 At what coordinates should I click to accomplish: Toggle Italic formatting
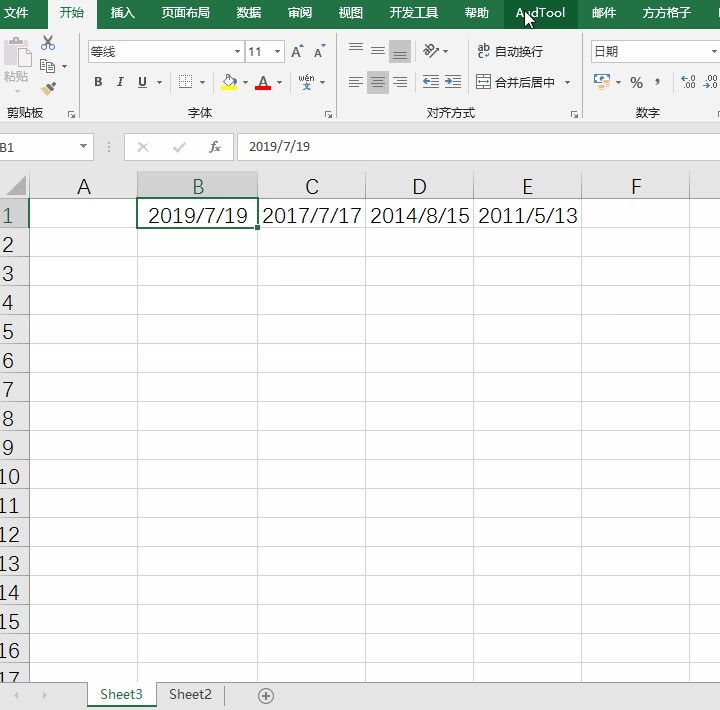click(x=120, y=82)
